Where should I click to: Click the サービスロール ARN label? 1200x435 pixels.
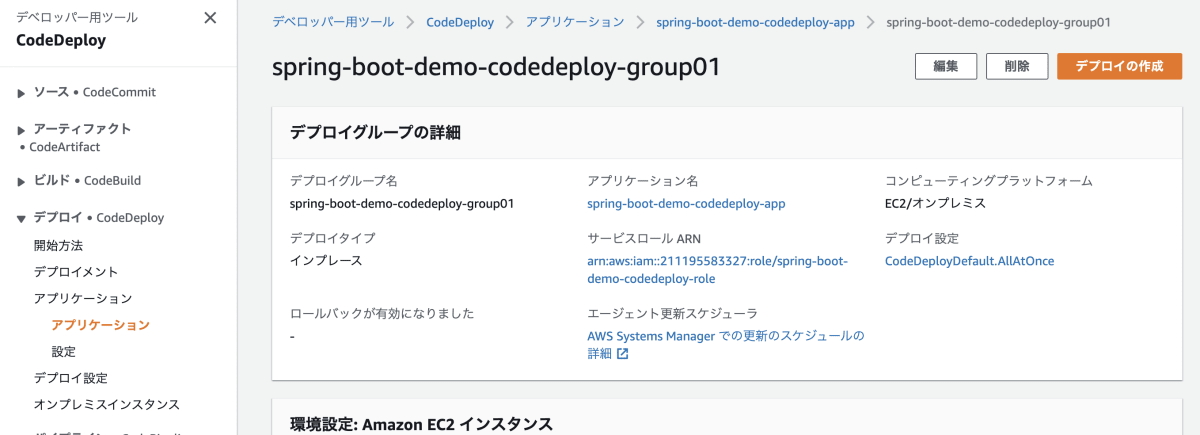click(644, 238)
